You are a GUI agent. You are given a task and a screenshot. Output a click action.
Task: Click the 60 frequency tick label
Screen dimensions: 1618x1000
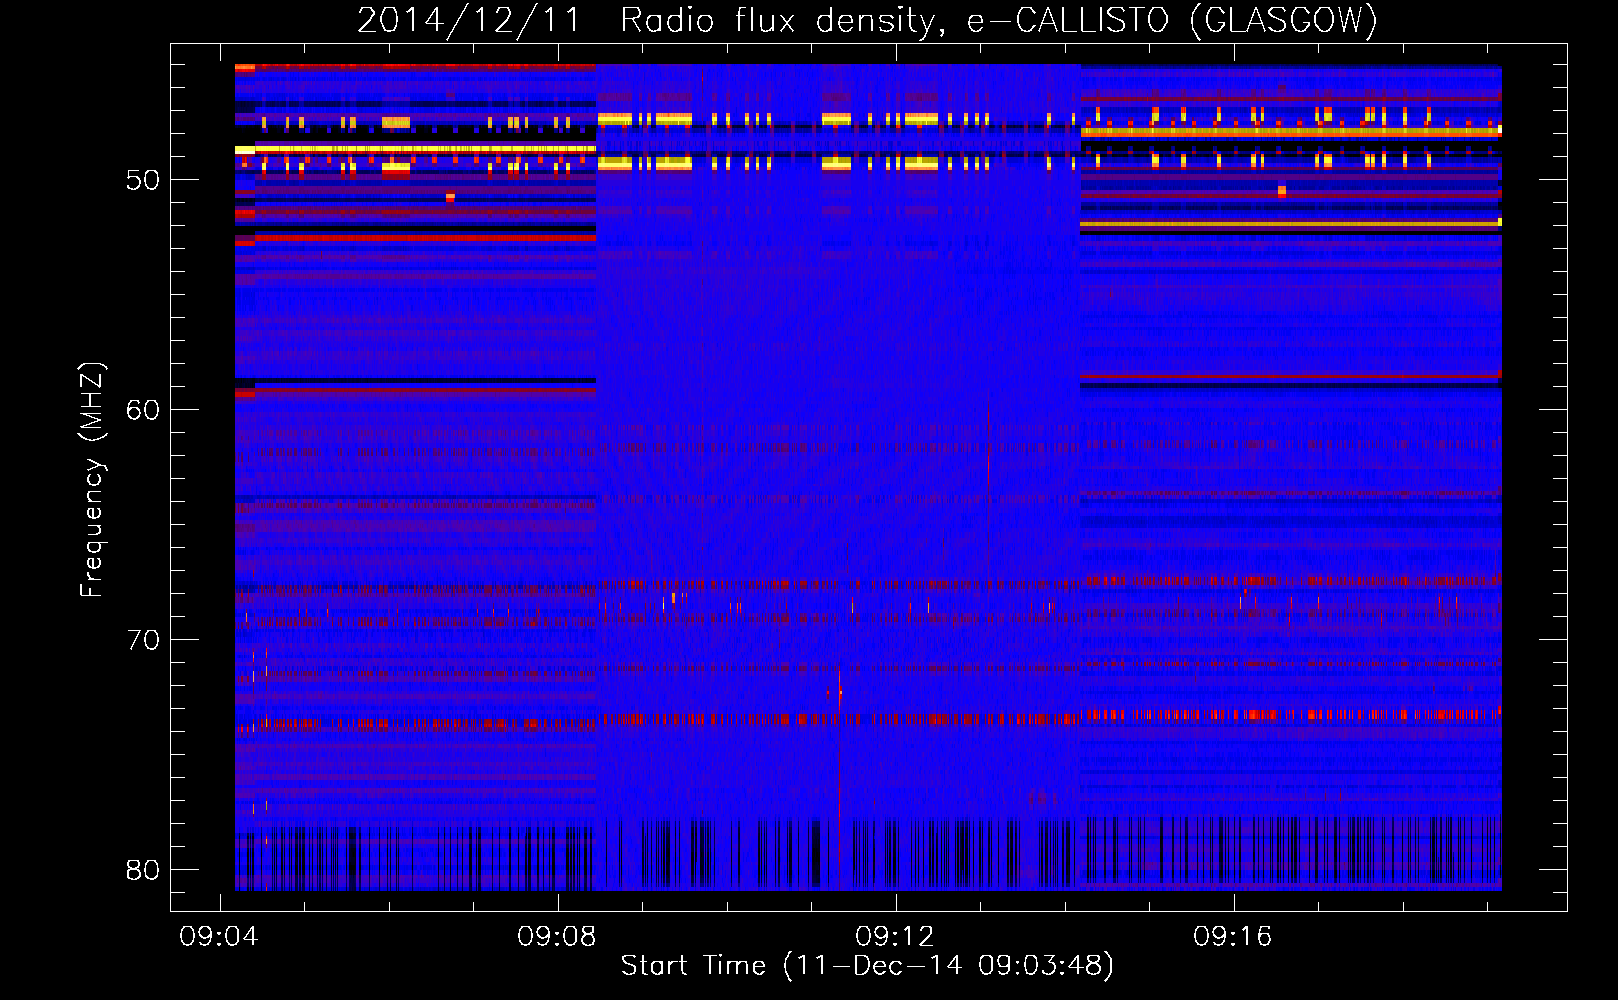click(143, 411)
